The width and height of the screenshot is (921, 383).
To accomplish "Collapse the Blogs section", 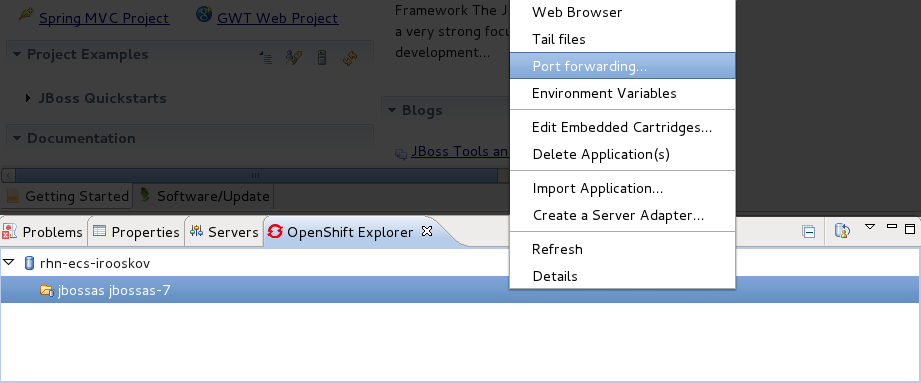I will click(392, 110).
